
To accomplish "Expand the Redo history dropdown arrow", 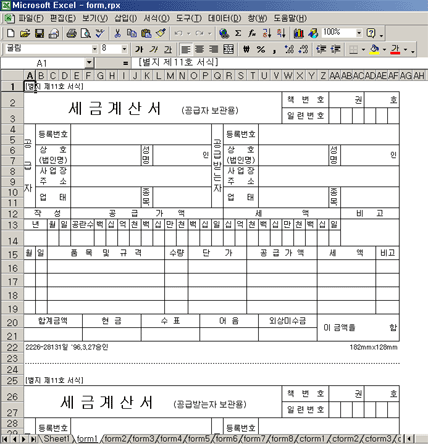I will pos(210,33).
